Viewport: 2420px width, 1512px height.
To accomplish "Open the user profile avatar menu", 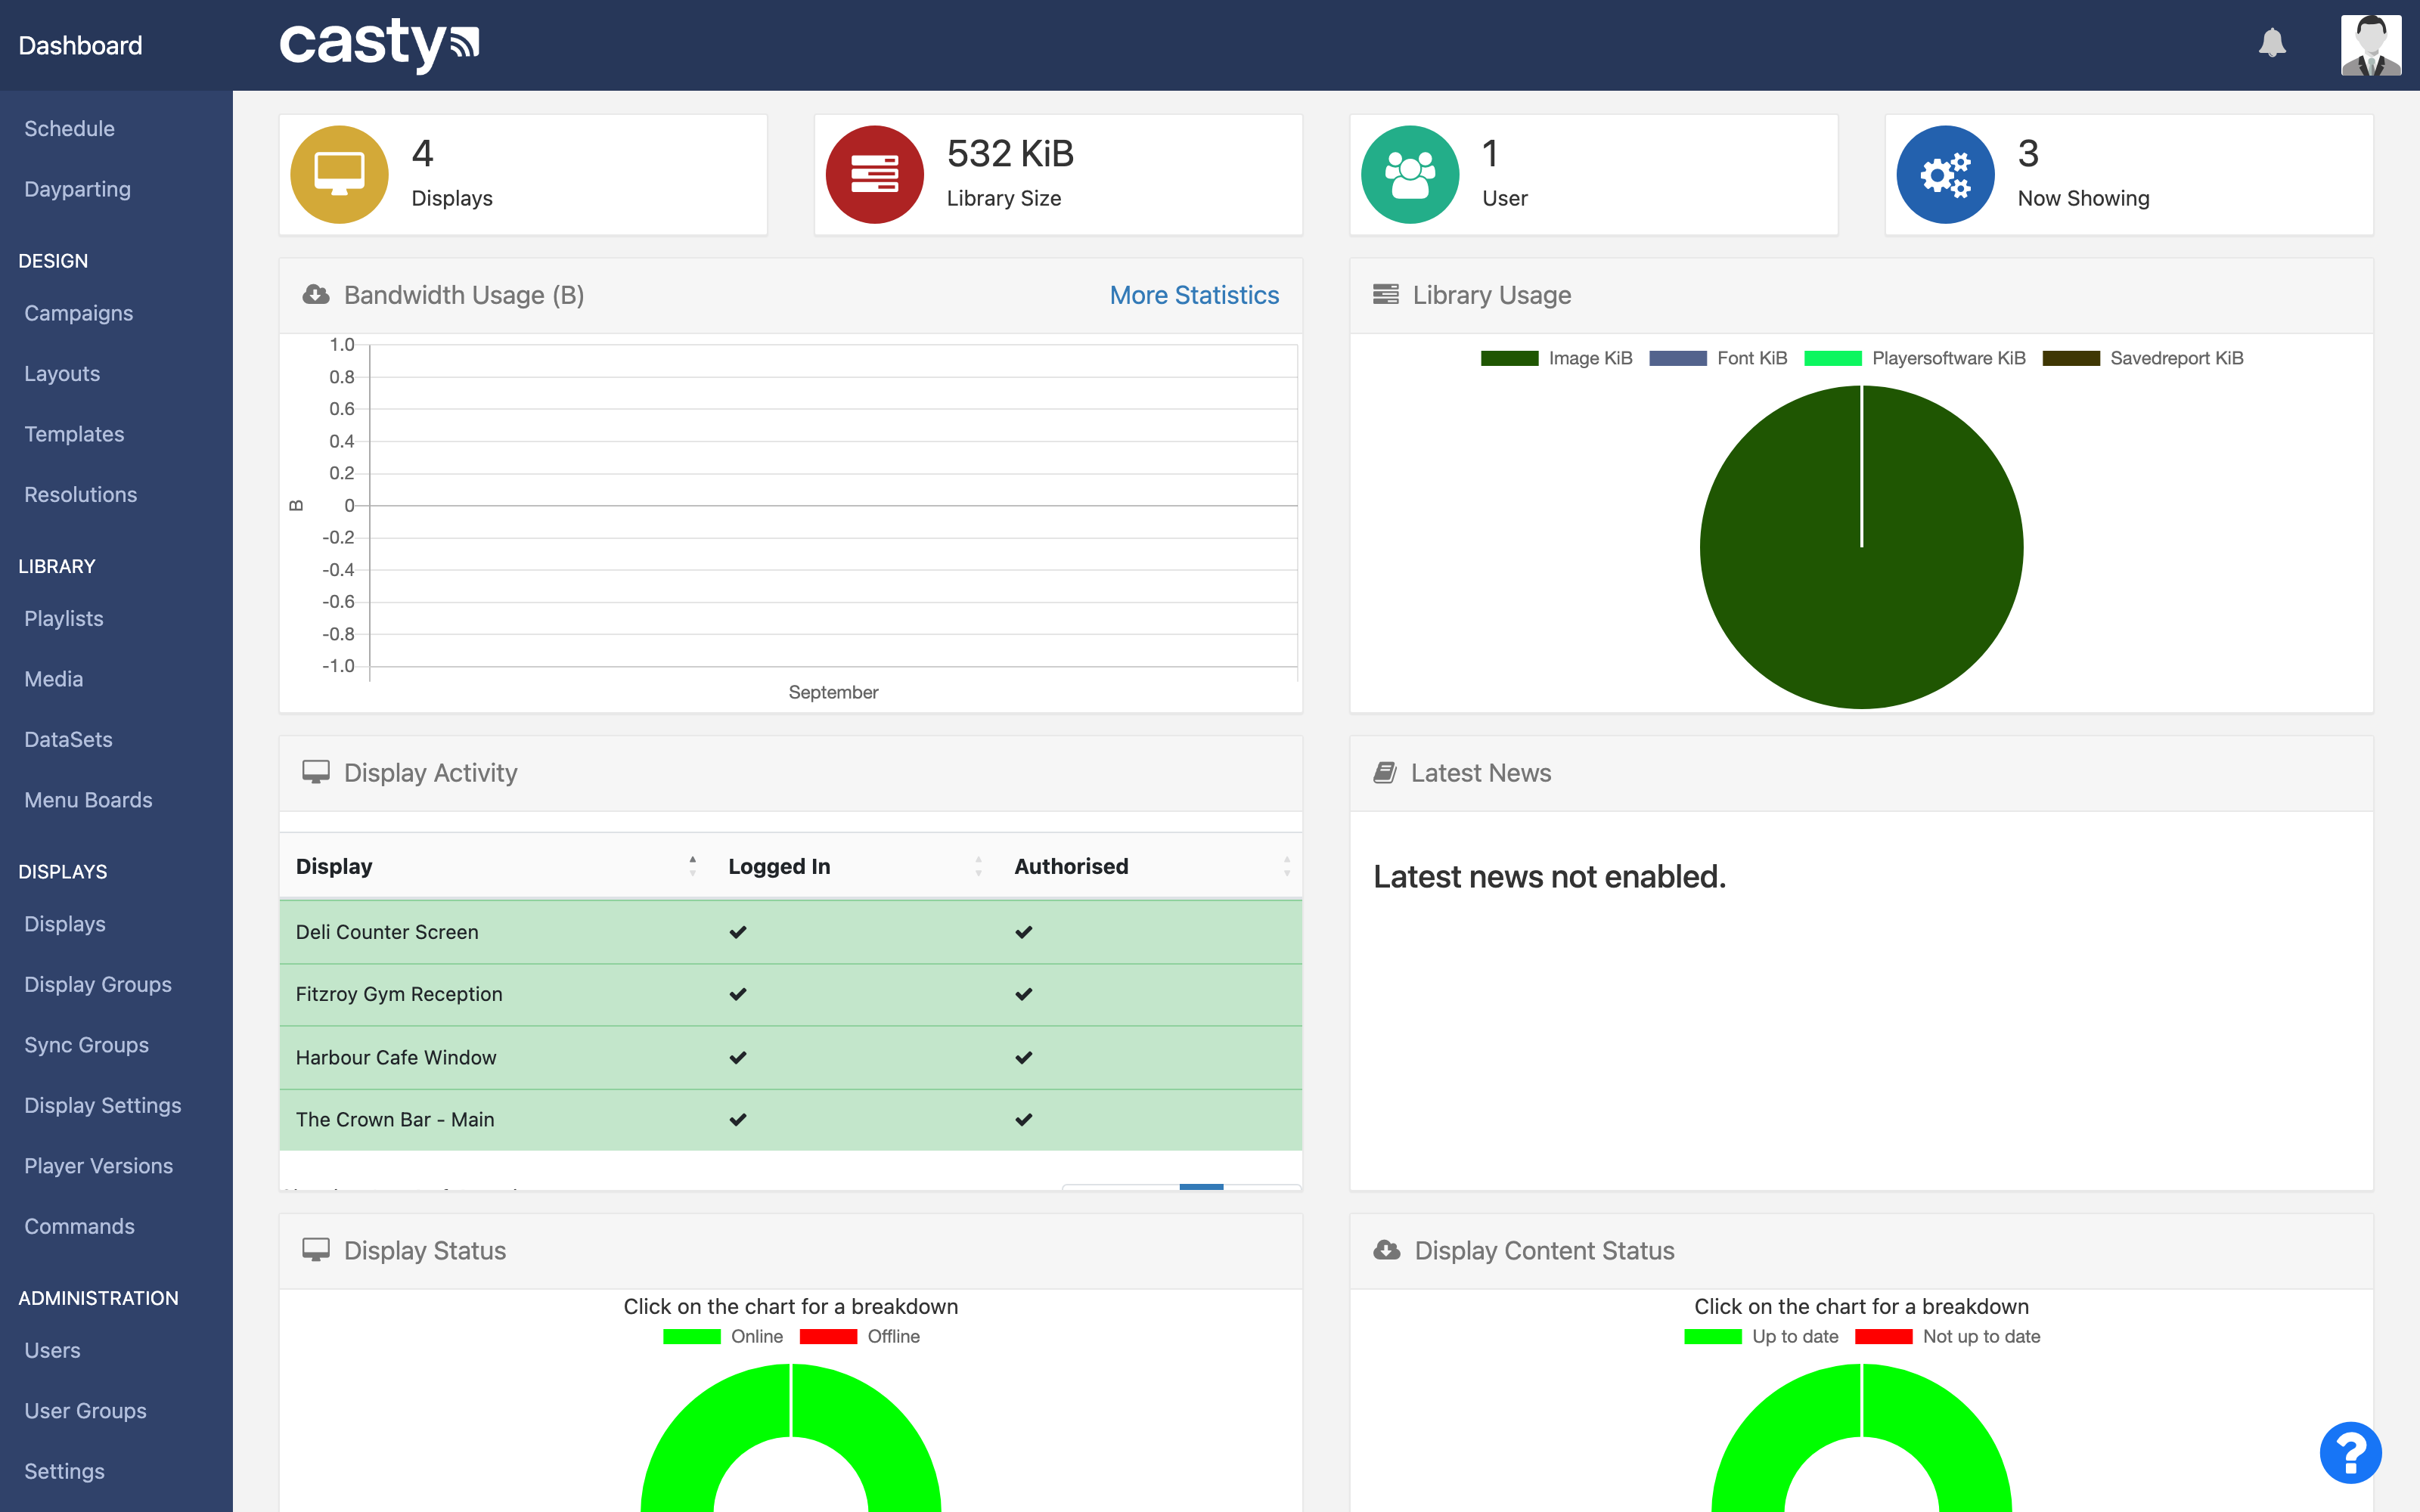I will pyautogui.click(x=2370, y=45).
